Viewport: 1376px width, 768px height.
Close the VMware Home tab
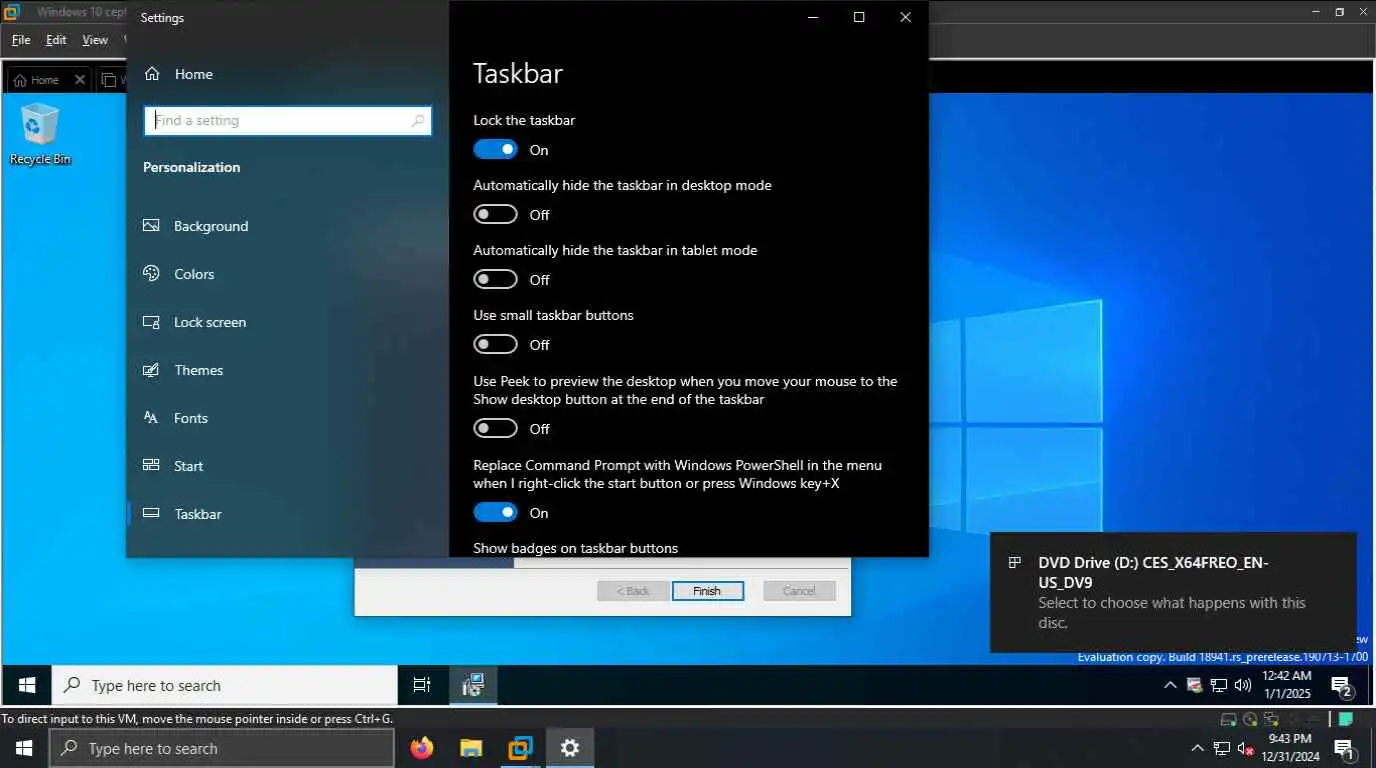coord(80,80)
